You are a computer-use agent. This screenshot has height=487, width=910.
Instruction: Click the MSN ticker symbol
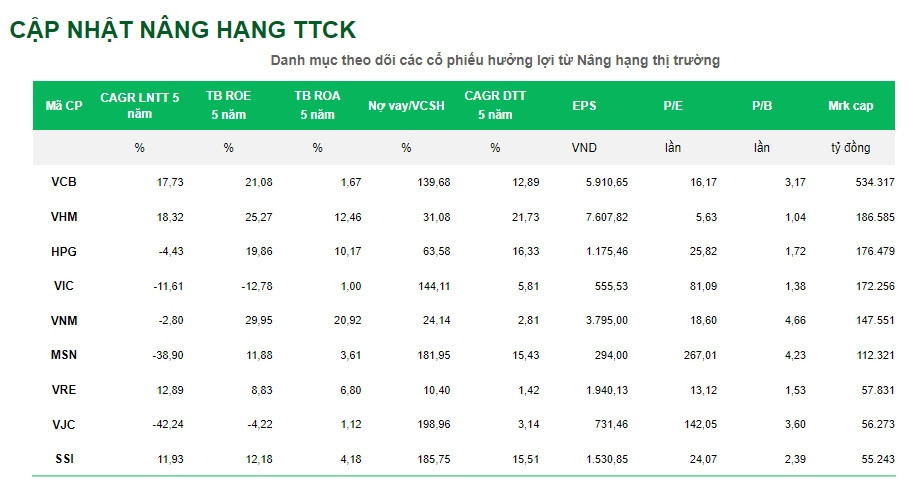coord(63,355)
